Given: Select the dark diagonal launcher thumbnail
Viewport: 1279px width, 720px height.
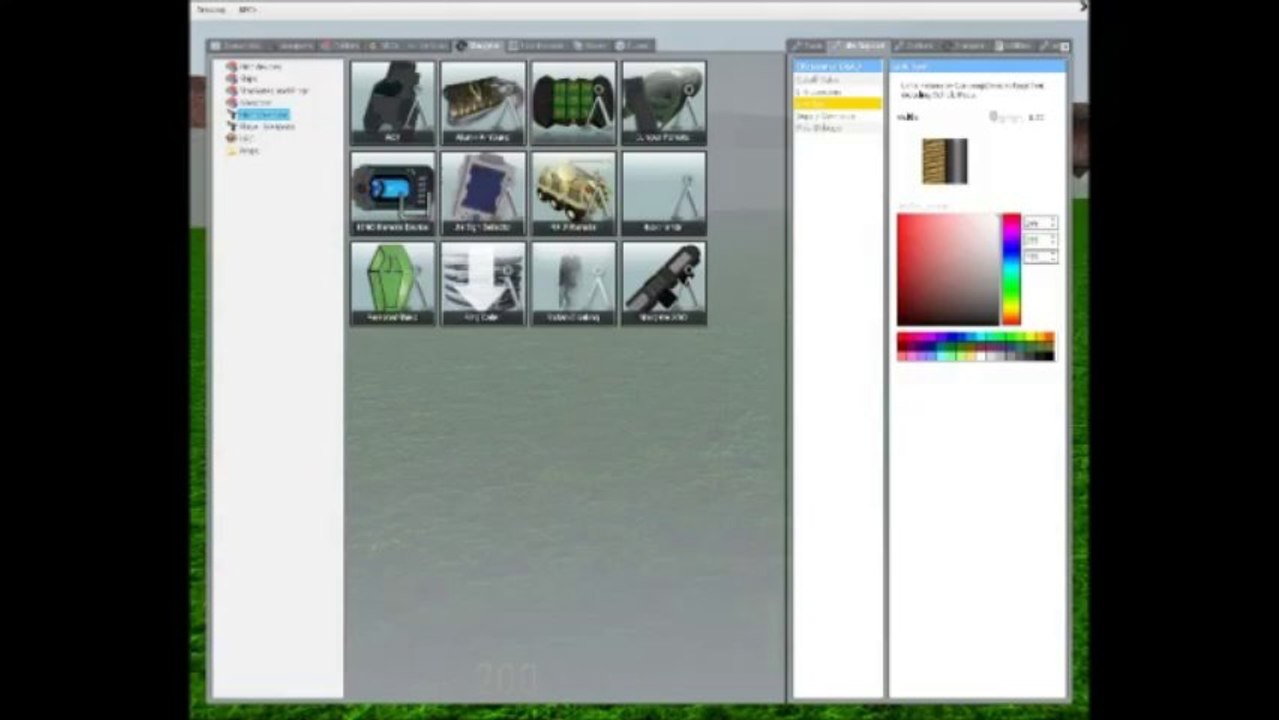Looking at the screenshot, I should click(x=664, y=283).
